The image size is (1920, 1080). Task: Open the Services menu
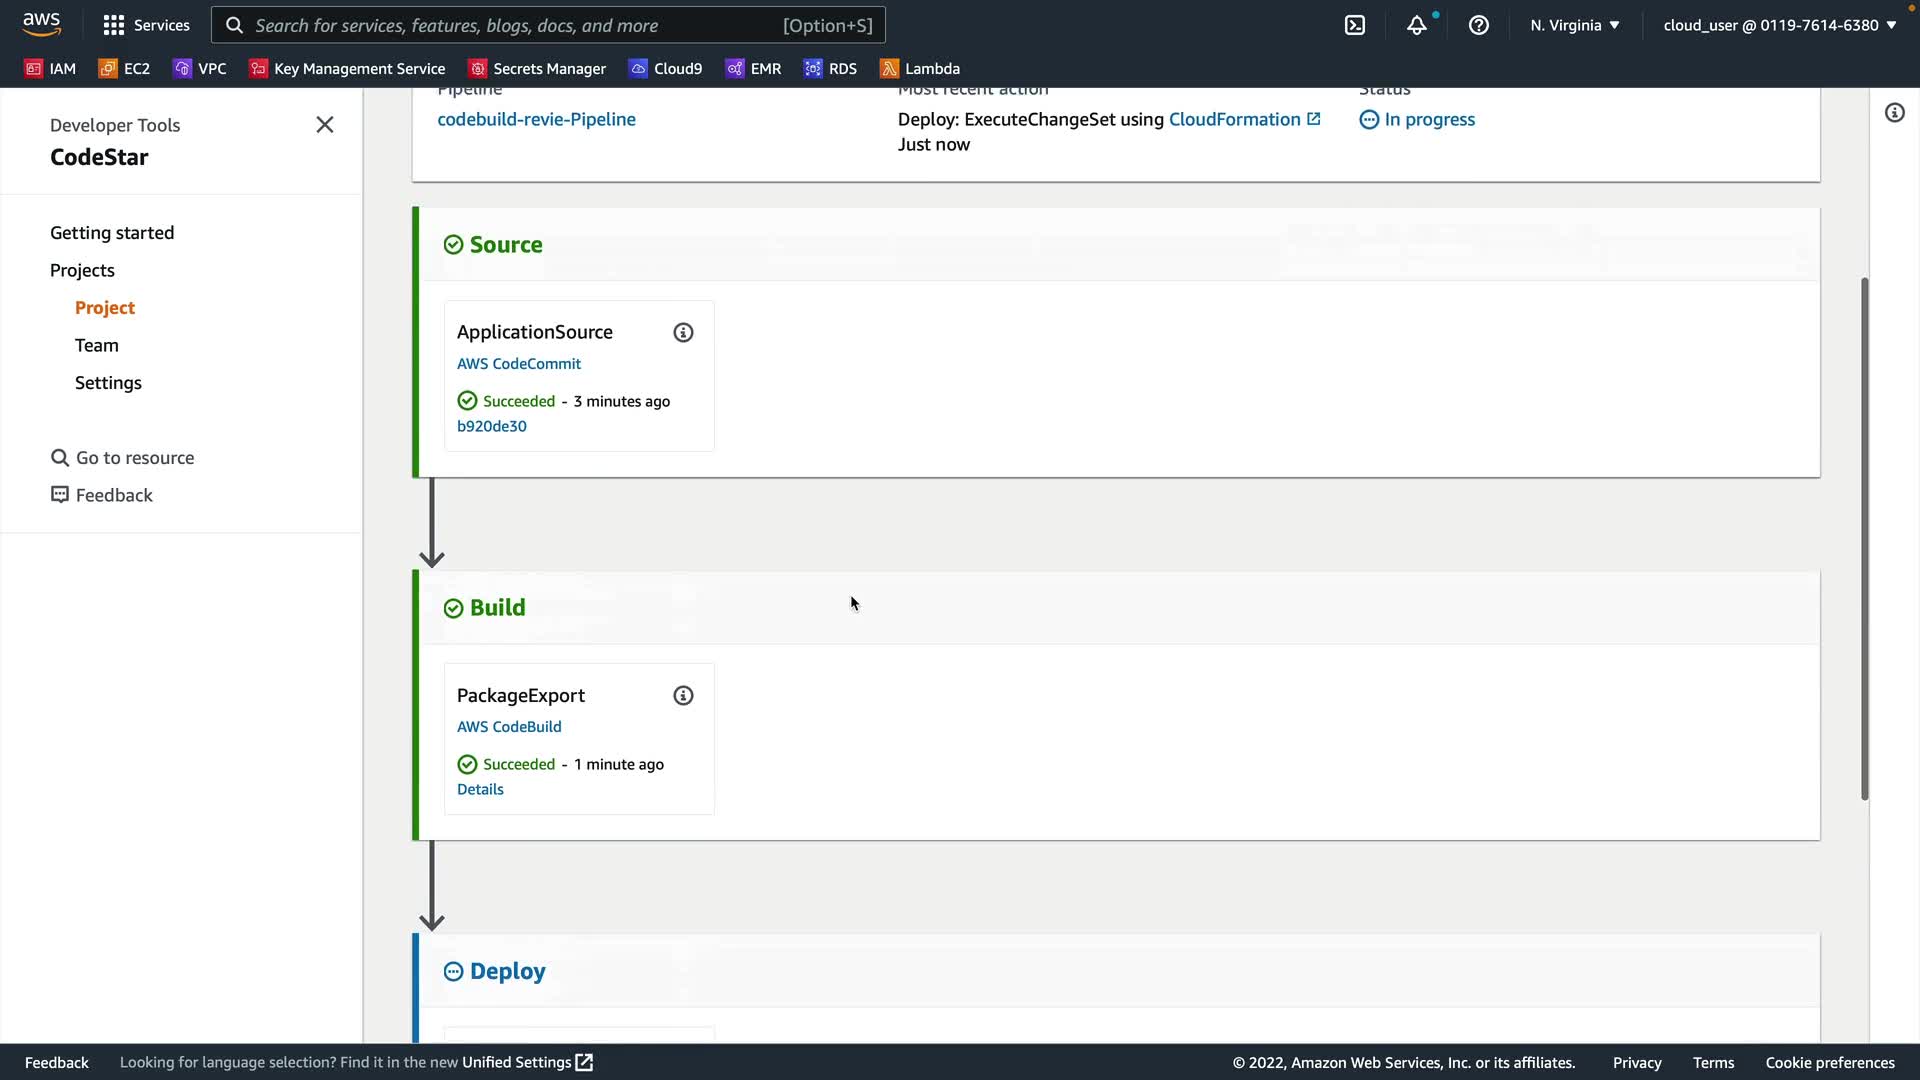(146, 25)
